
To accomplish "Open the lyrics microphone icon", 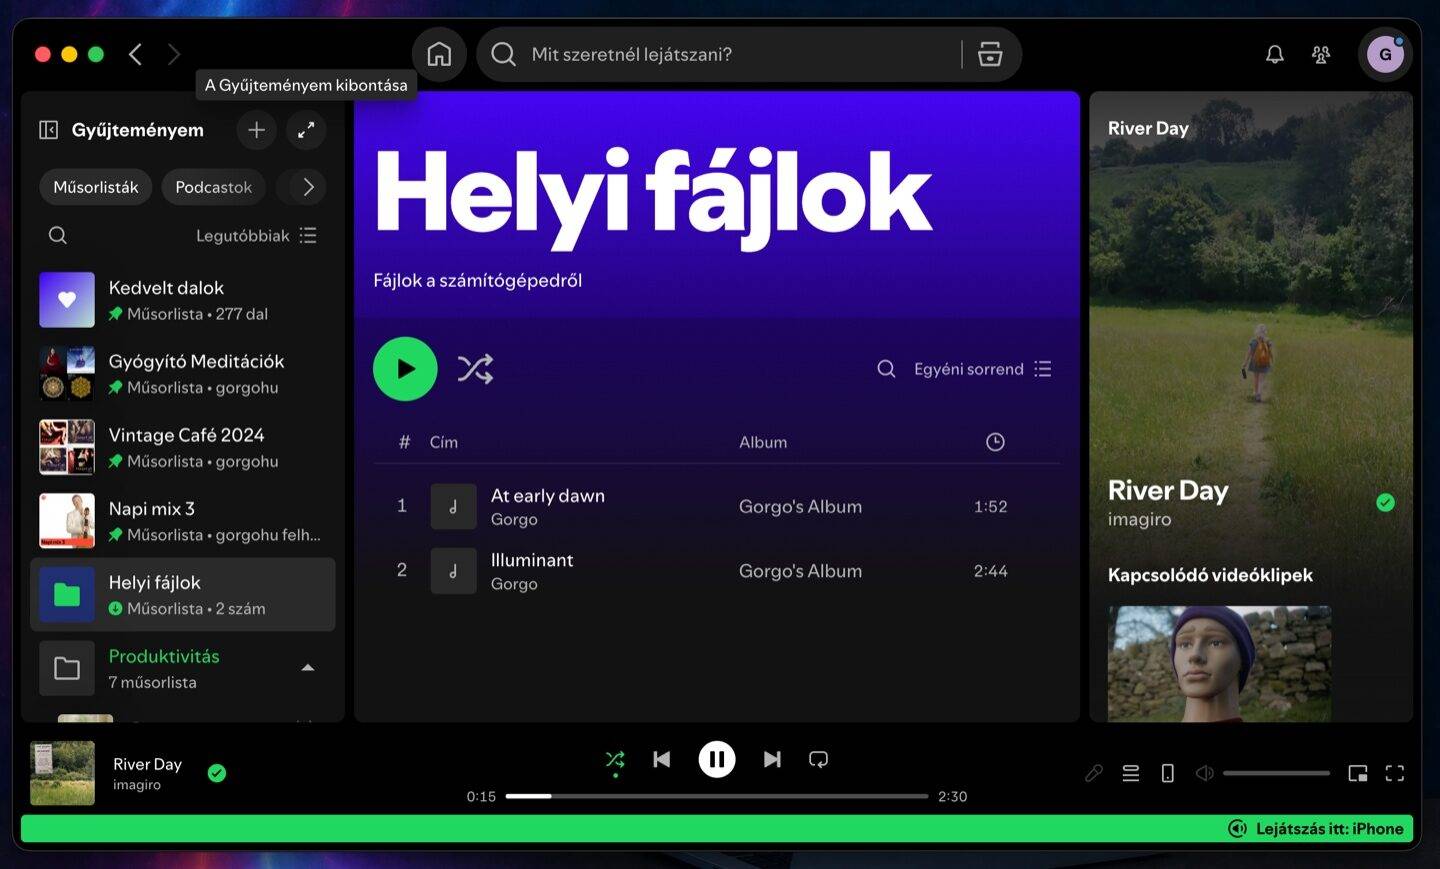I will tap(1094, 773).
